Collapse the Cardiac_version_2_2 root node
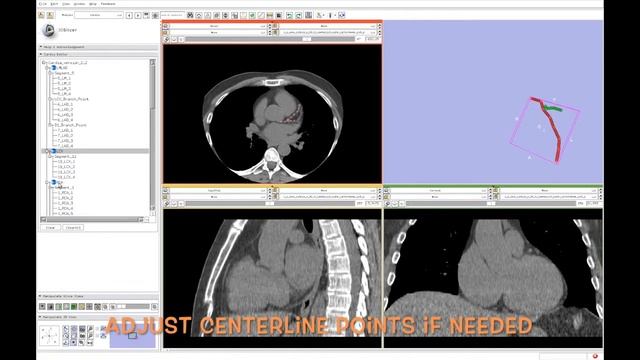The width and height of the screenshot is (640, 360). [44, 62]
